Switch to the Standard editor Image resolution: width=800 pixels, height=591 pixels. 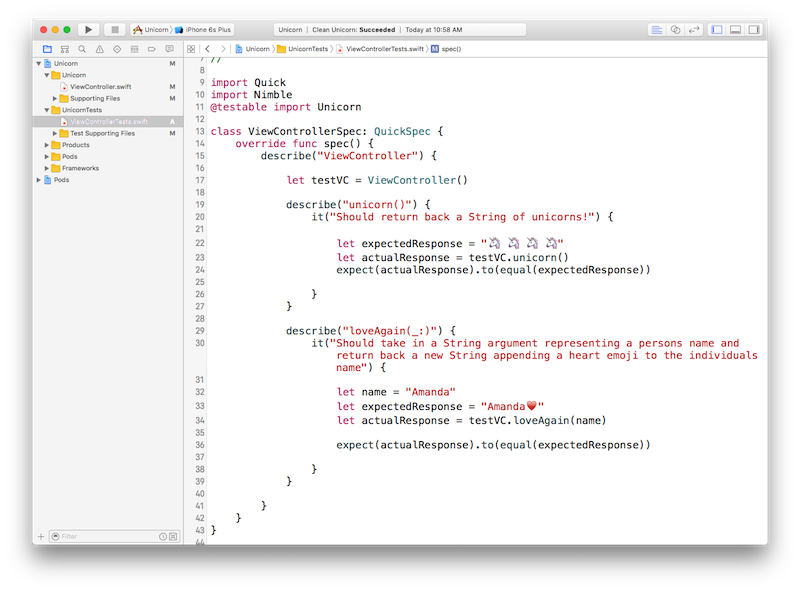657,30
